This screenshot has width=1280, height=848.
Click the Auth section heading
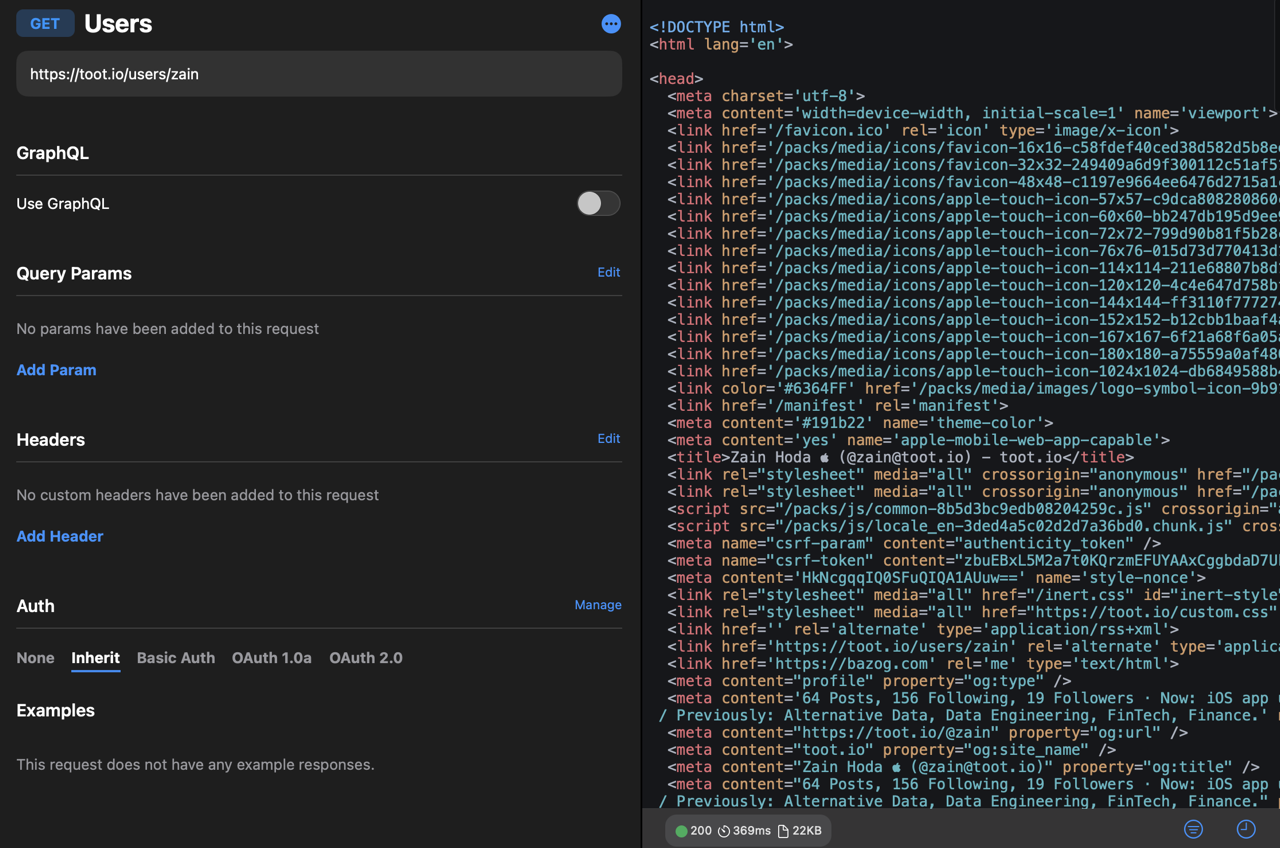36,606
